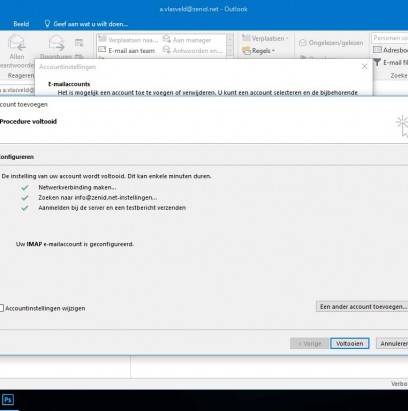Viewport: 408px width, 411px height.
Task: Enable Accountinstellingen wijzigen checkbox
Action: 2,308
